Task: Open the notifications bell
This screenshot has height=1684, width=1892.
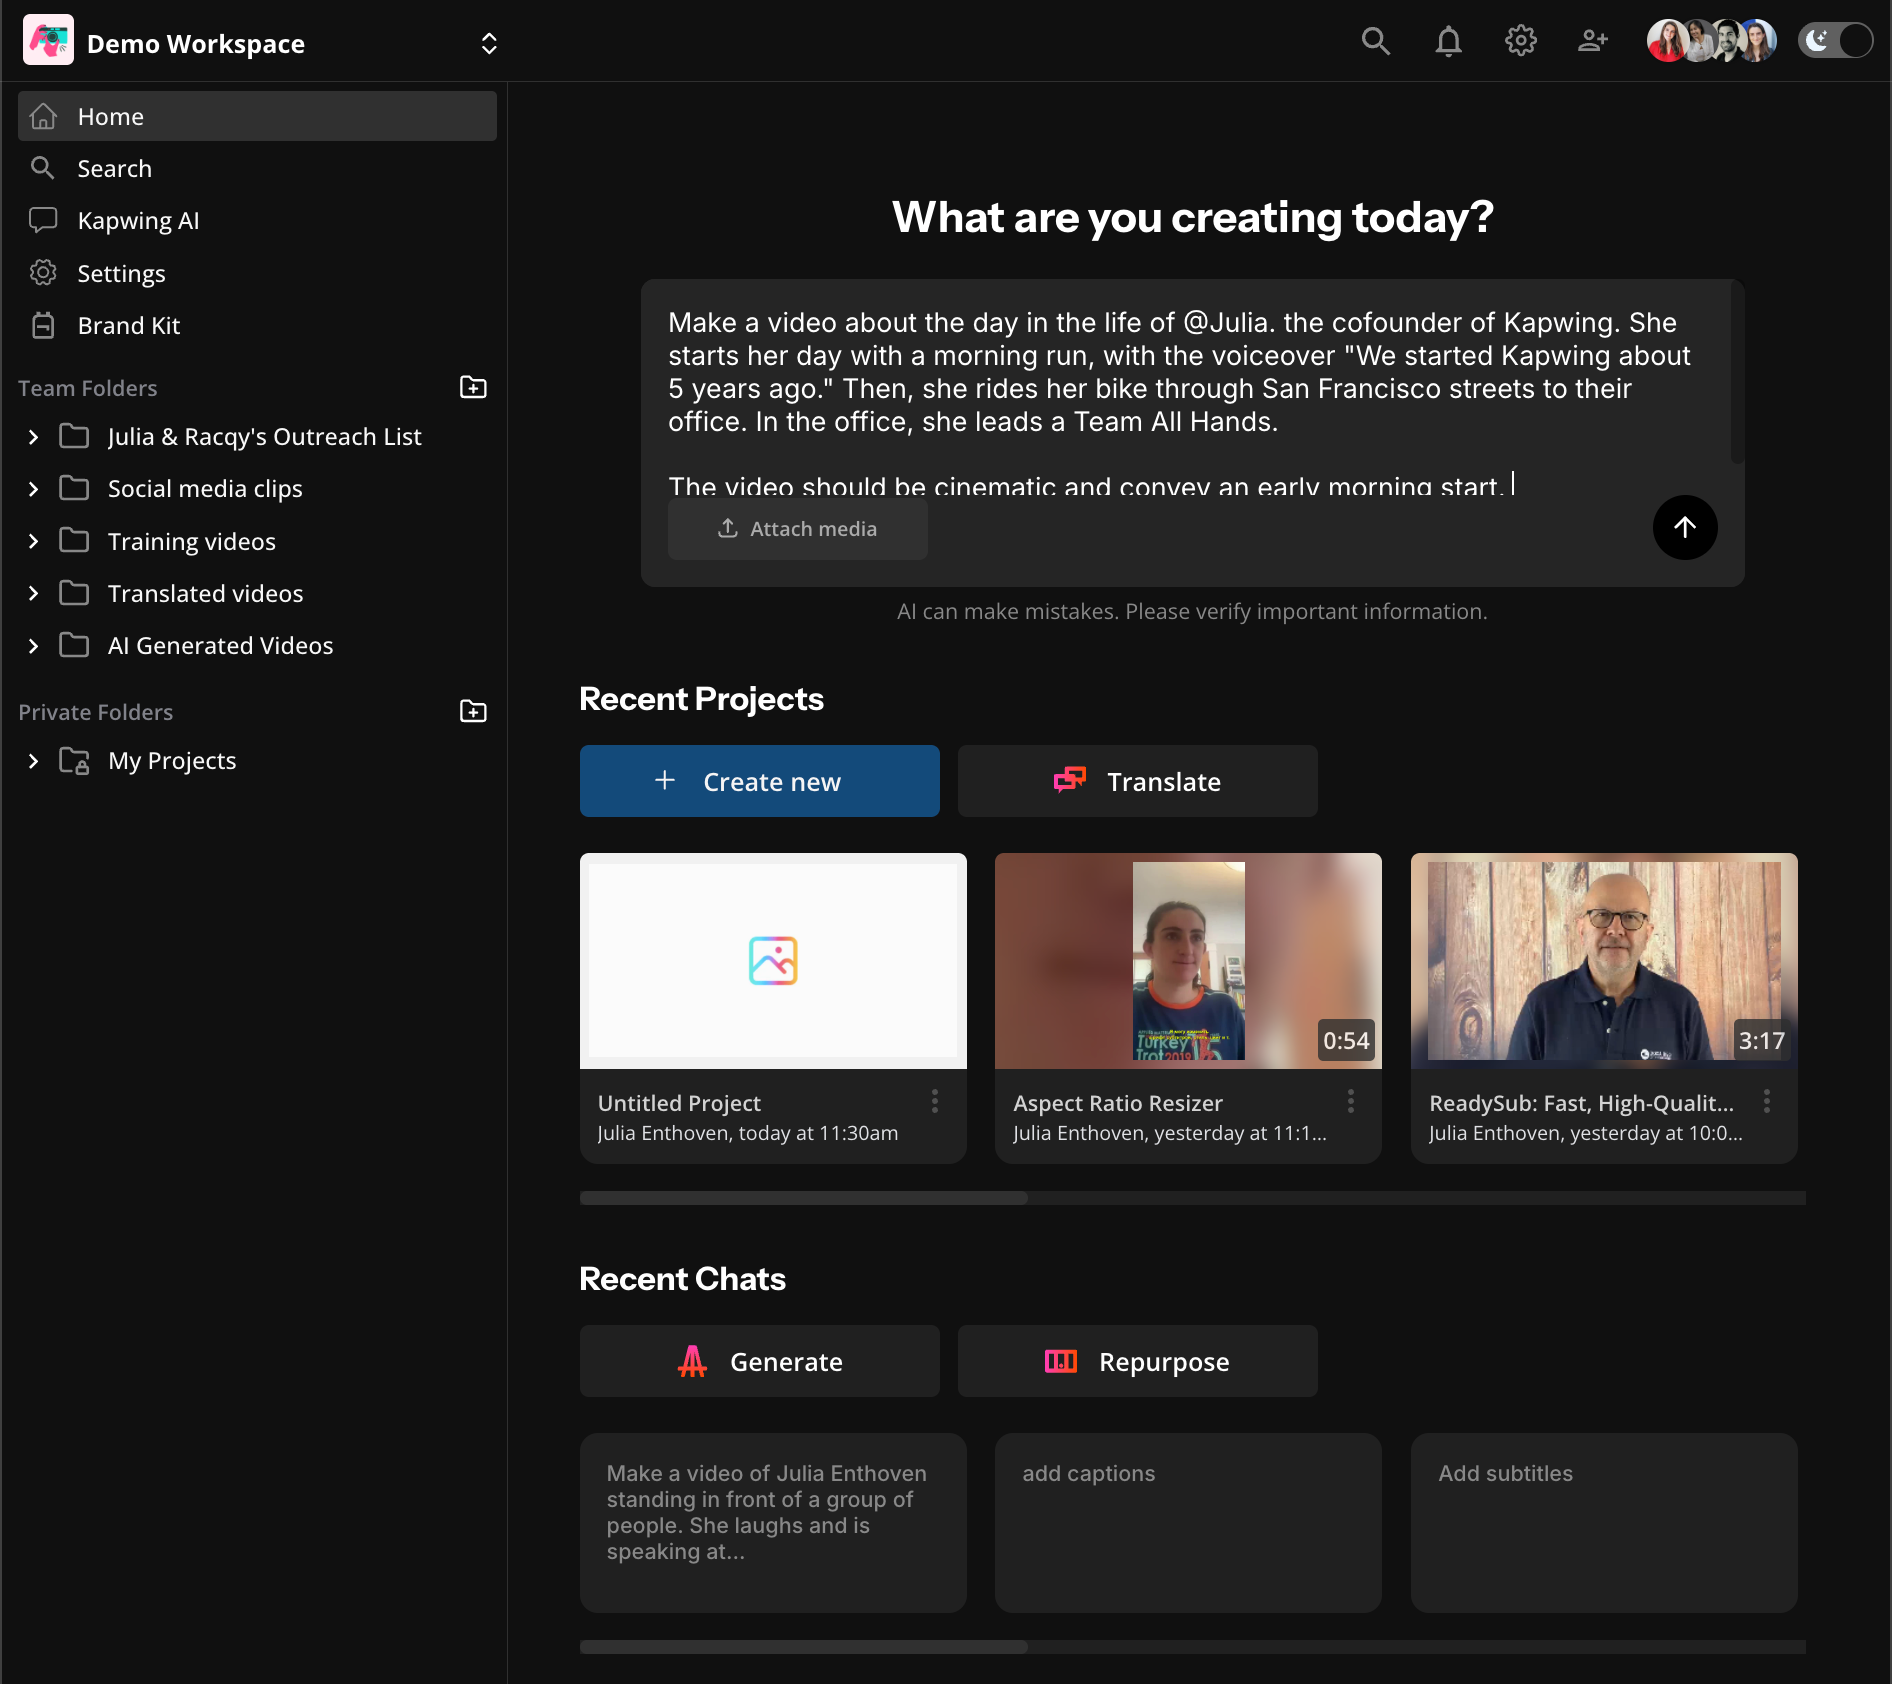Action: (x=1448, y=41)
